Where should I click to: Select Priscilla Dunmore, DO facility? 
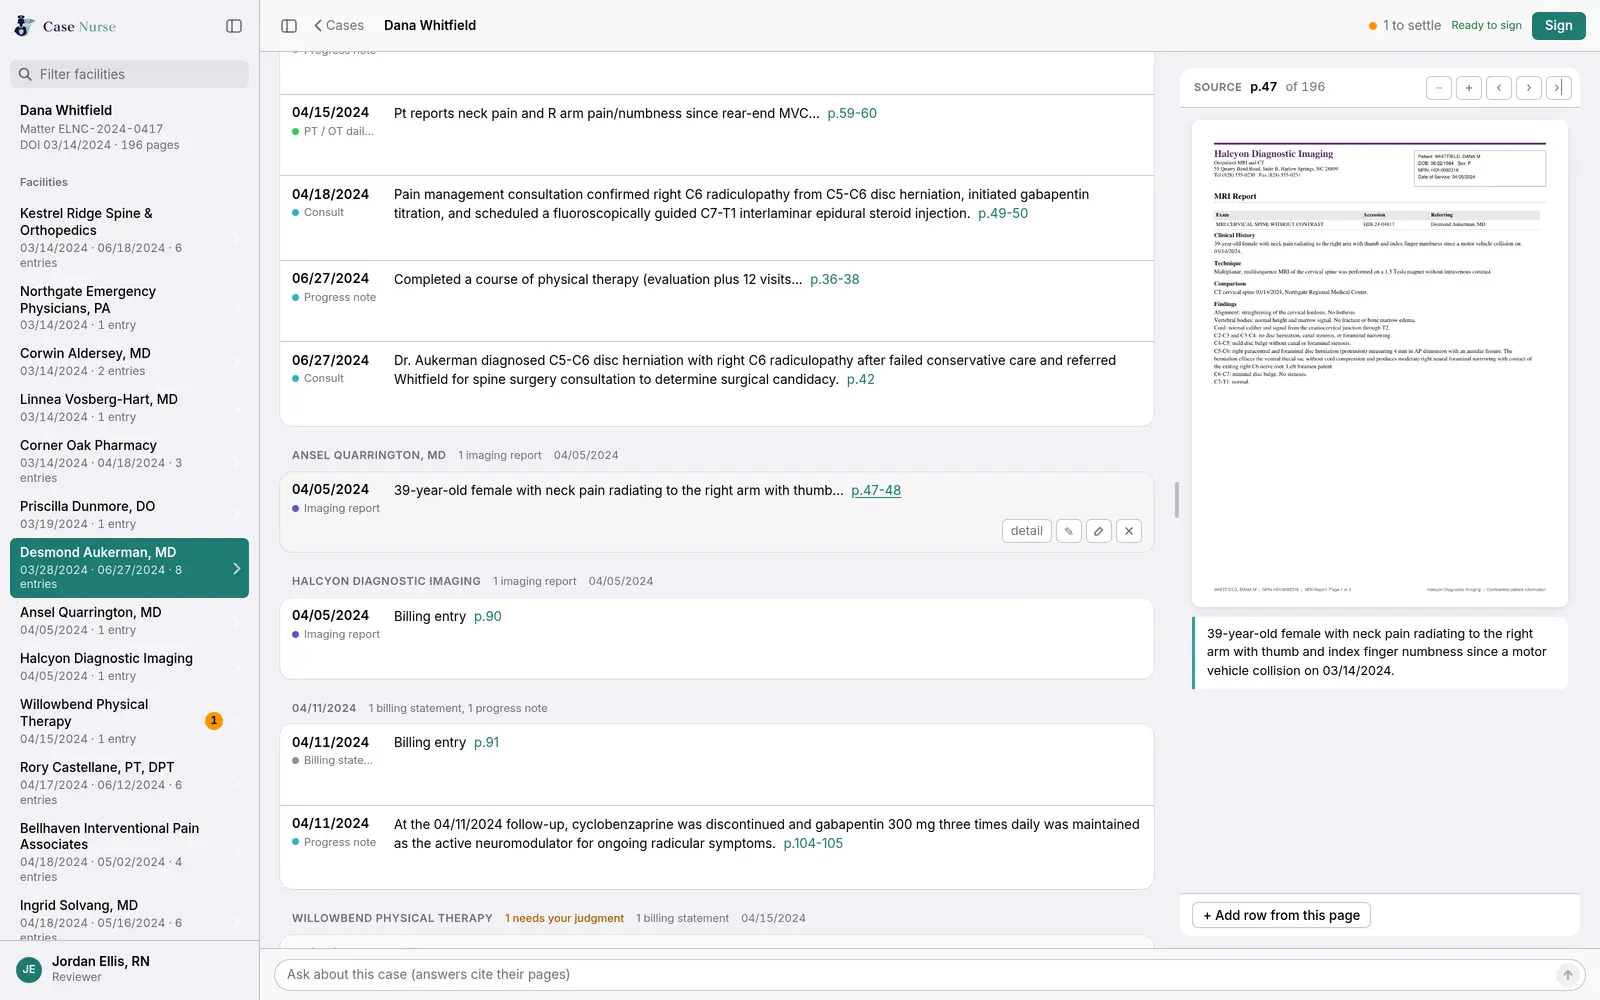point(130,515)
